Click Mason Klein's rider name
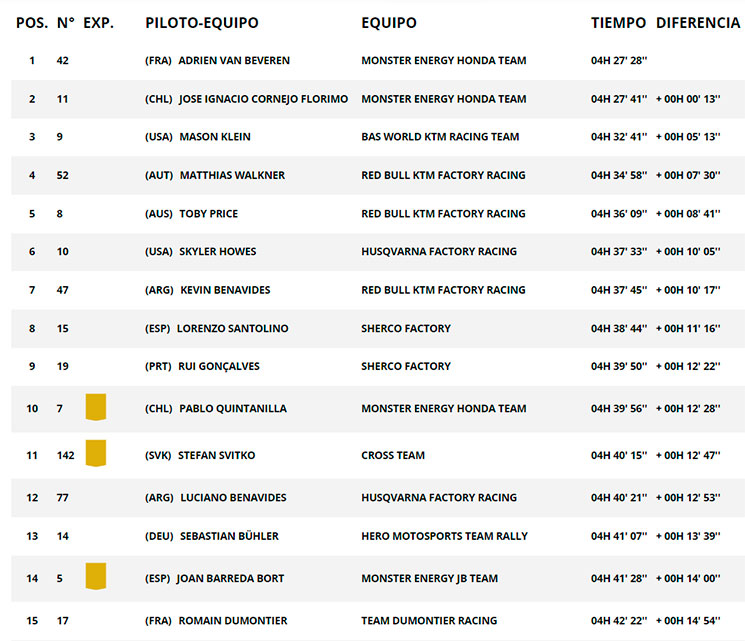This screenshot has width=745, height=641. 215,137
